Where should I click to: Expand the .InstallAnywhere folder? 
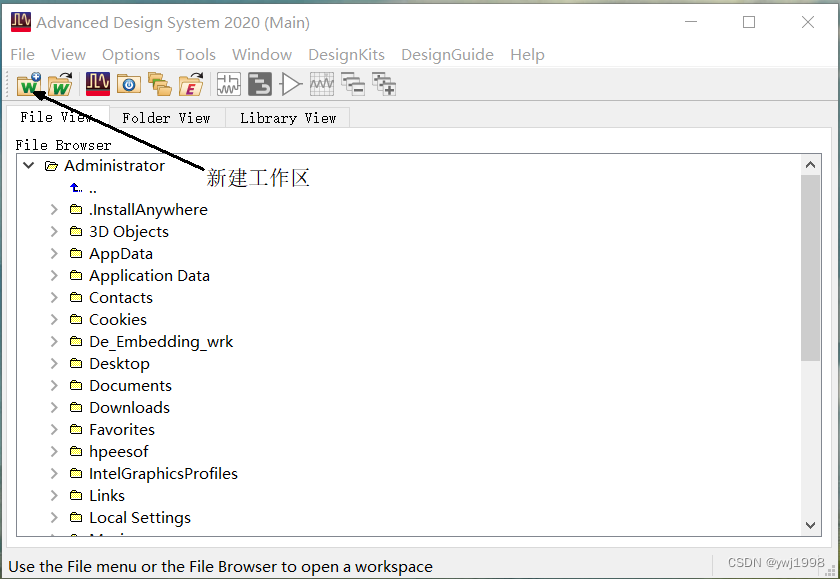(x=54, y=209)
